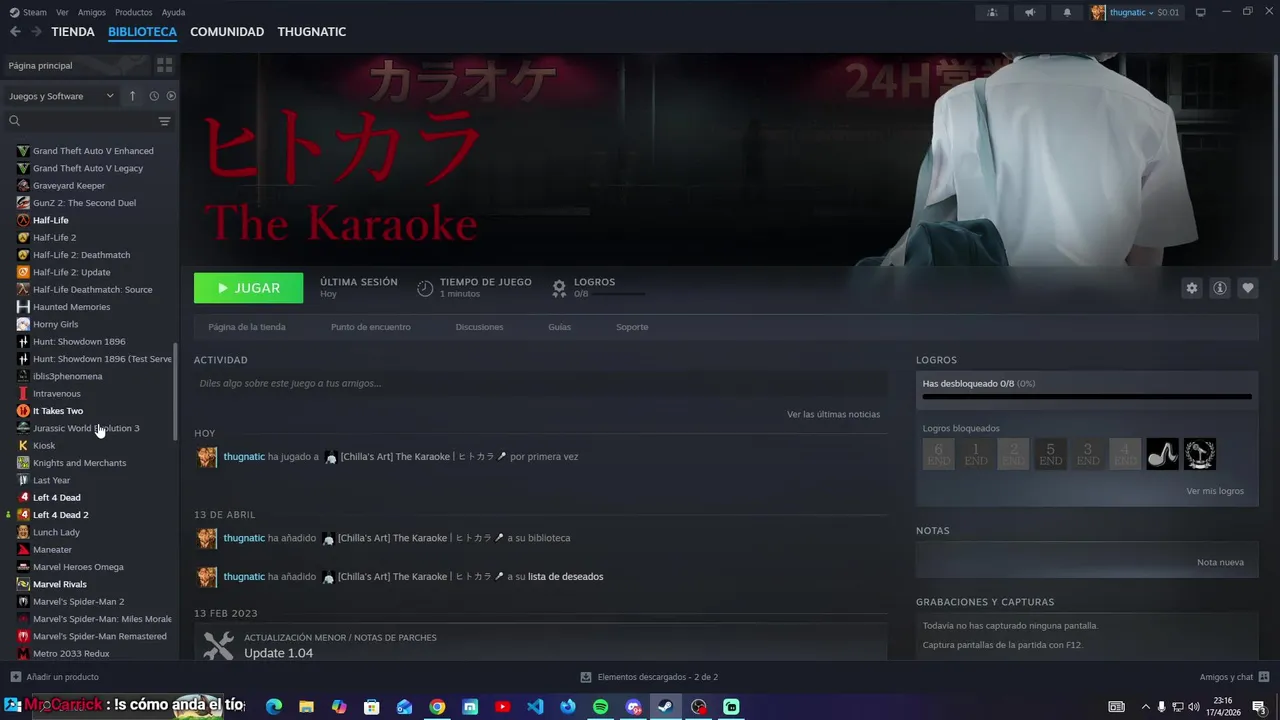Open the Productos menu
This screenshot has height=720, width=1280.
(134, 12)
